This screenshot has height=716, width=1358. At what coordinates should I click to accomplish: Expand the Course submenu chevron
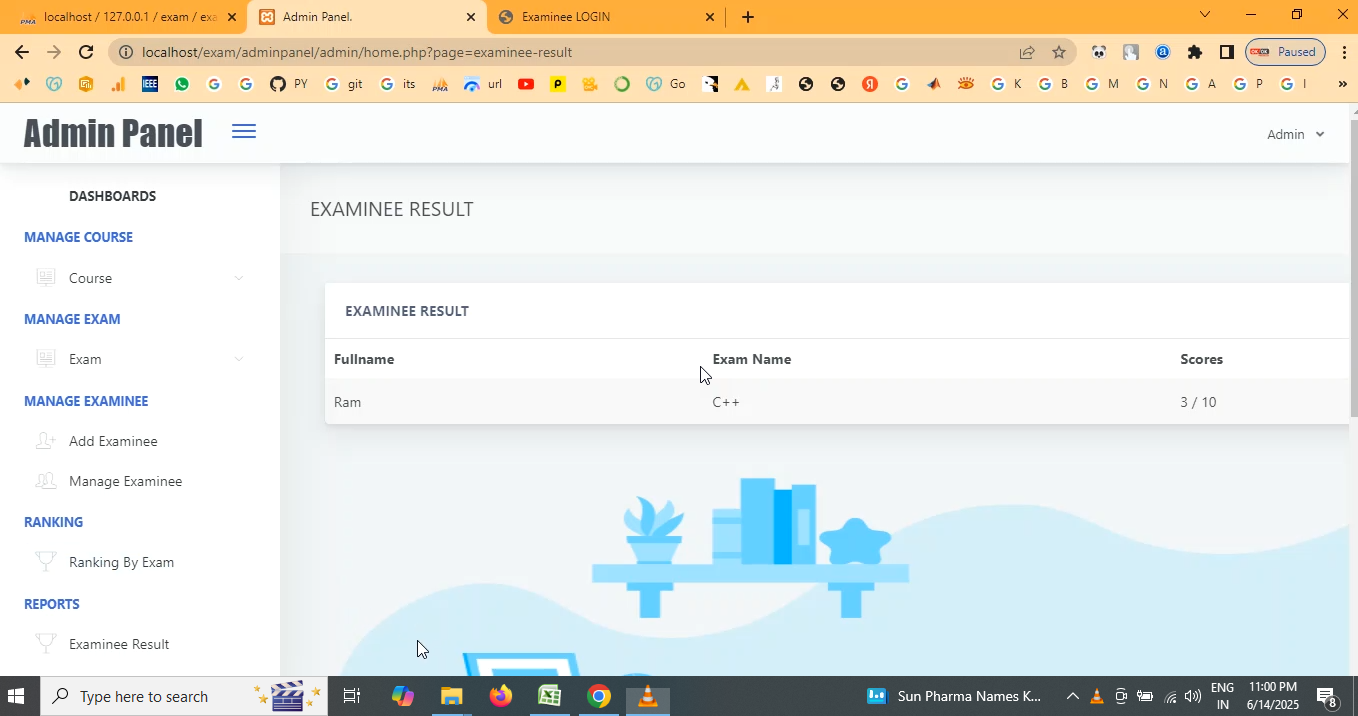[x=238, y=278]
